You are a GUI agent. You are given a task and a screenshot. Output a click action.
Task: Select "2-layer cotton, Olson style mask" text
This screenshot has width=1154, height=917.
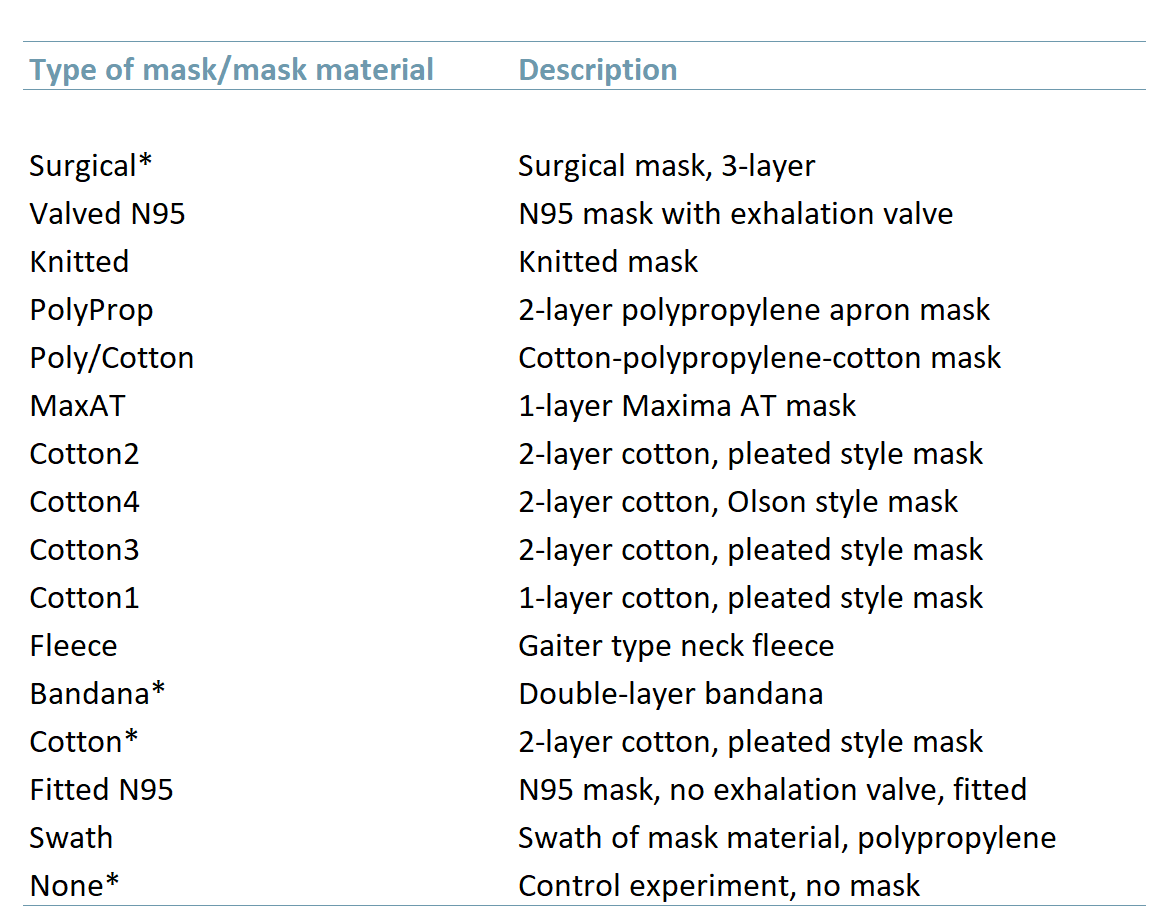point(738,501)
